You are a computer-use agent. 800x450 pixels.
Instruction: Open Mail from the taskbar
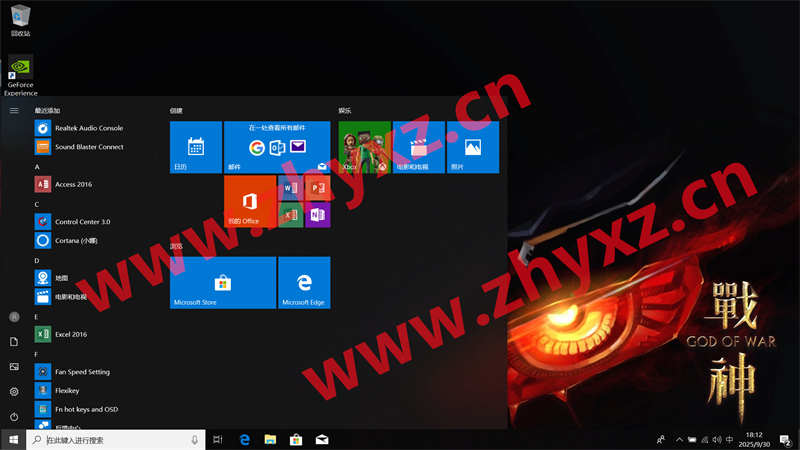(322, 439)
